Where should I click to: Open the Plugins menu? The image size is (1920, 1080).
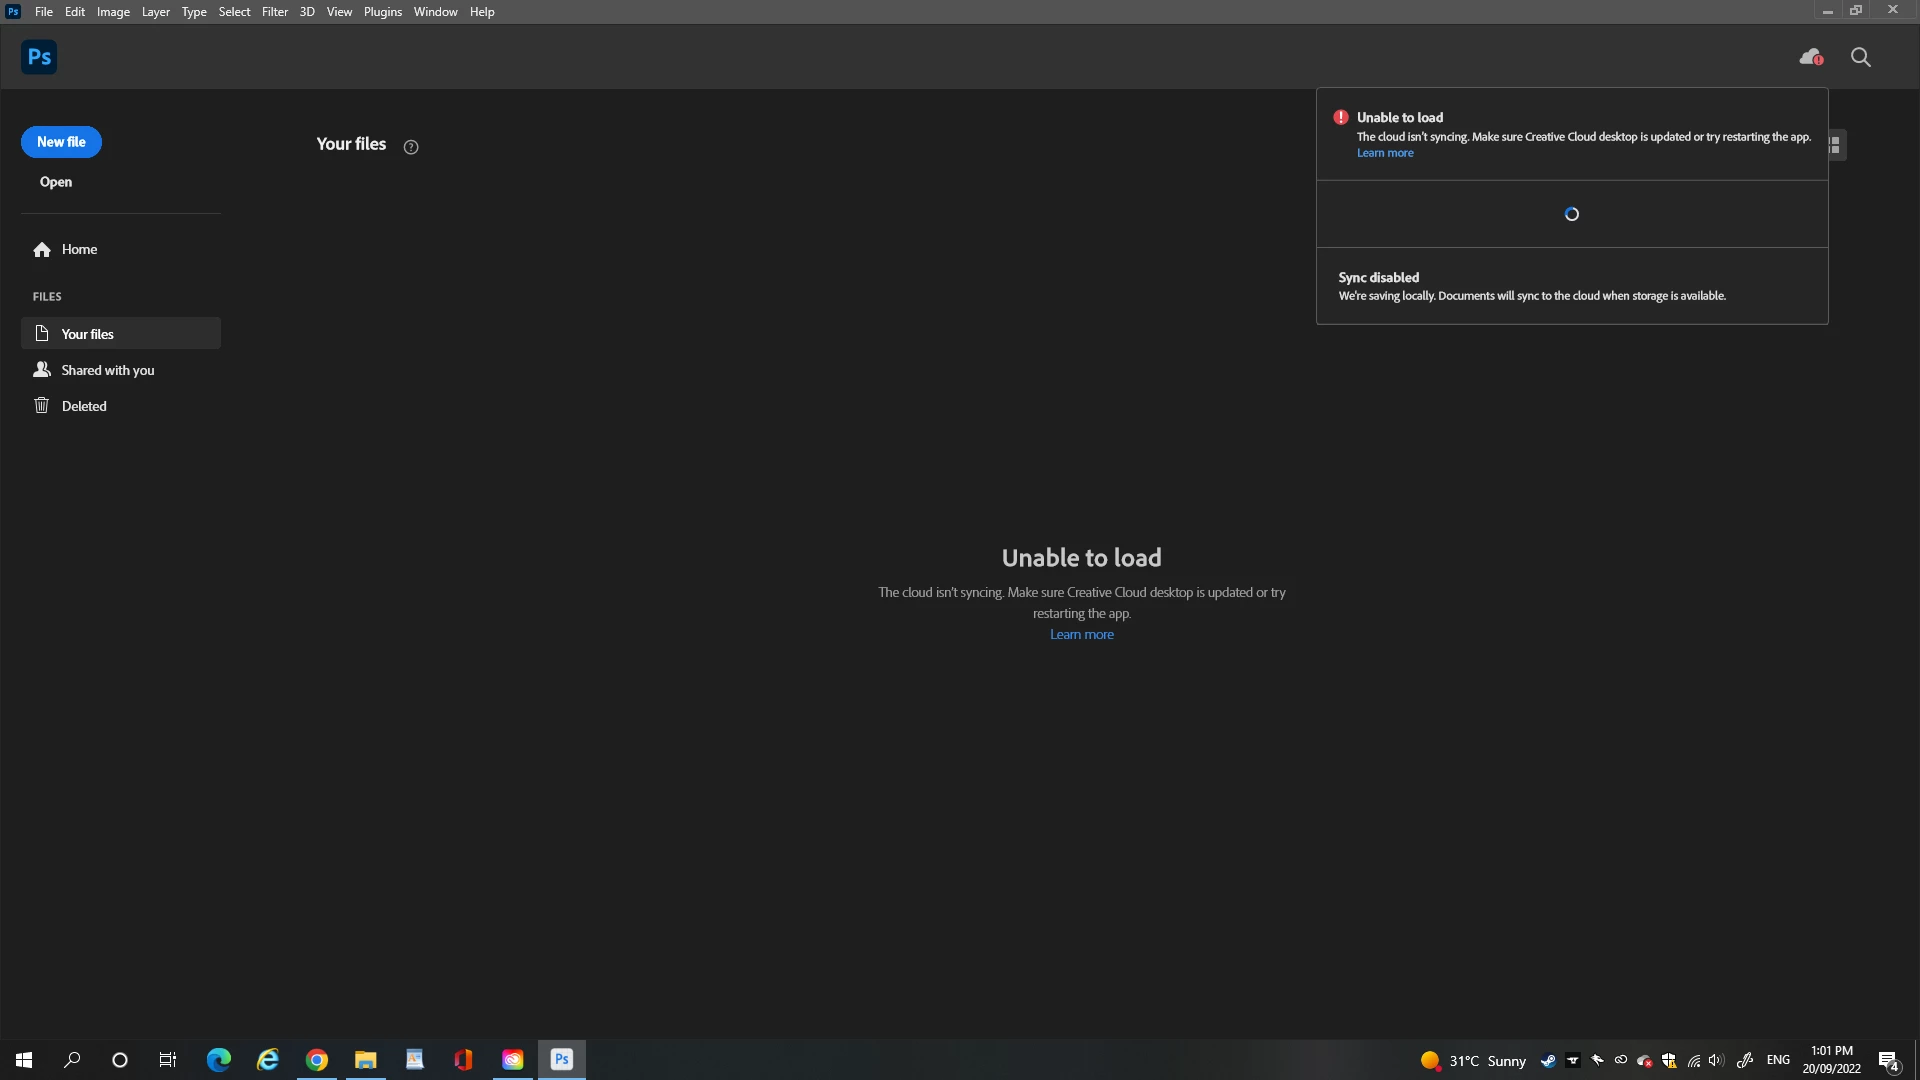pyautogui.click(x=382, y=12)
